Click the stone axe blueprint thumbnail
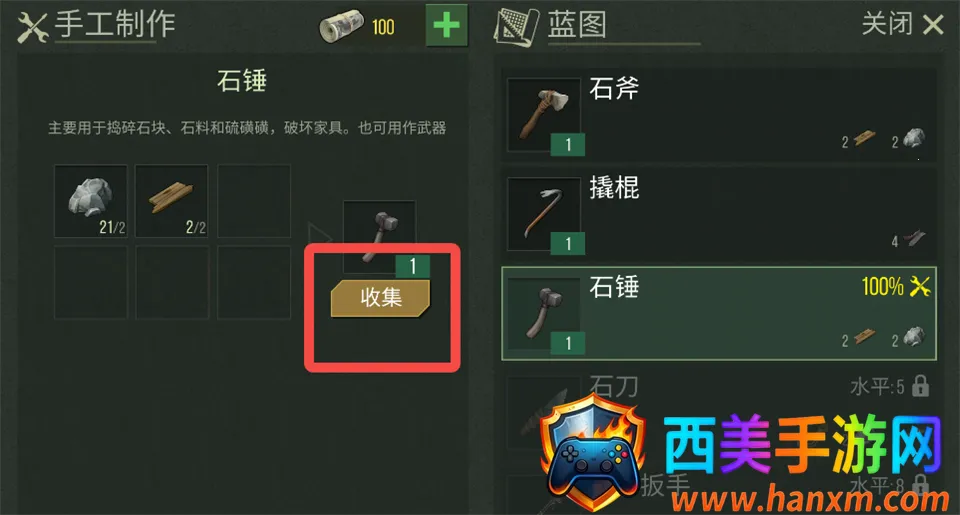 pos(544,115)
